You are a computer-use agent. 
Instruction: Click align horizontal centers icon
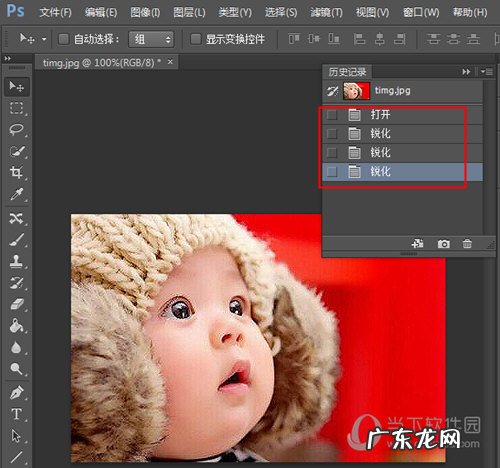click(x=379, y=39)
